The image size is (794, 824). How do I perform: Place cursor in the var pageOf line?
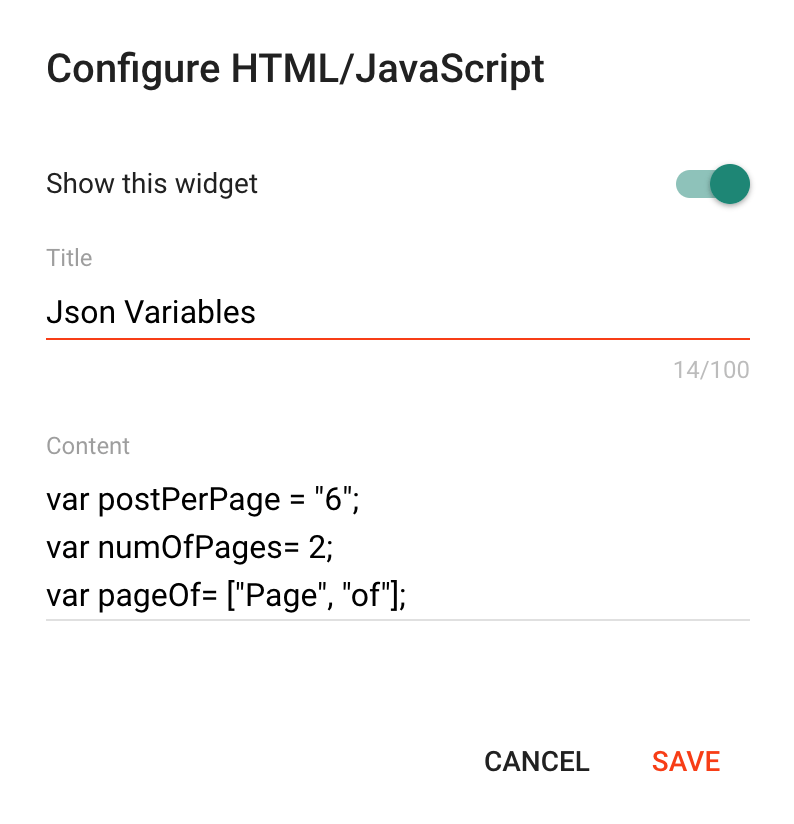coord(226,595)
